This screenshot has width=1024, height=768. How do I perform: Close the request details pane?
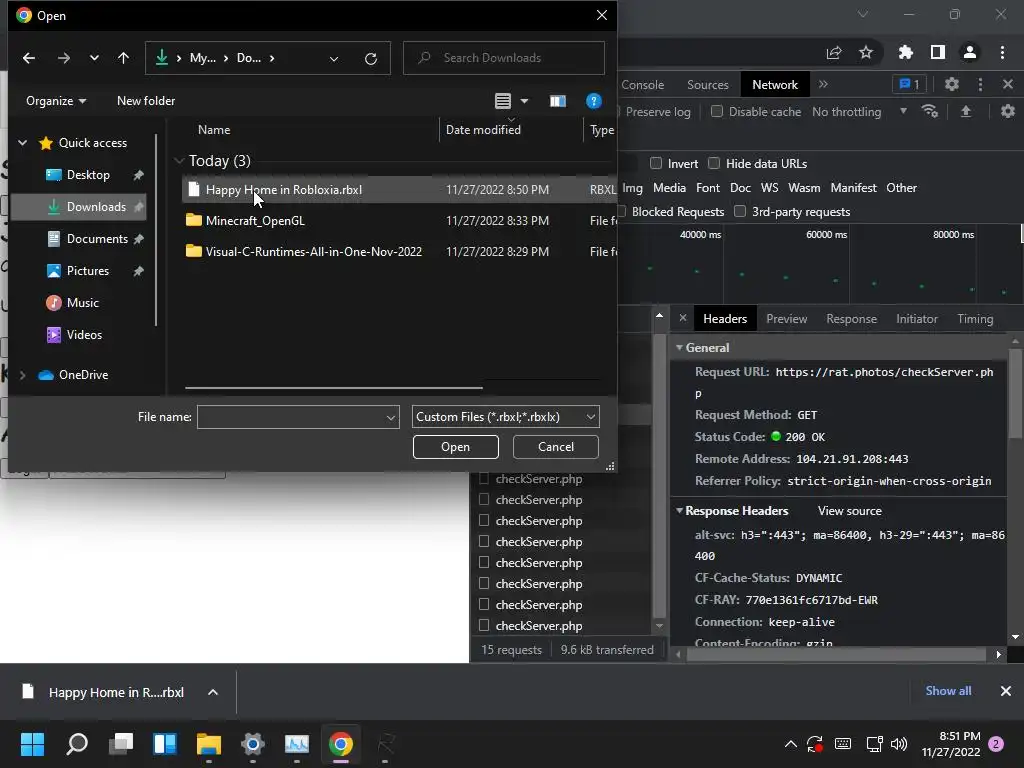682,318
